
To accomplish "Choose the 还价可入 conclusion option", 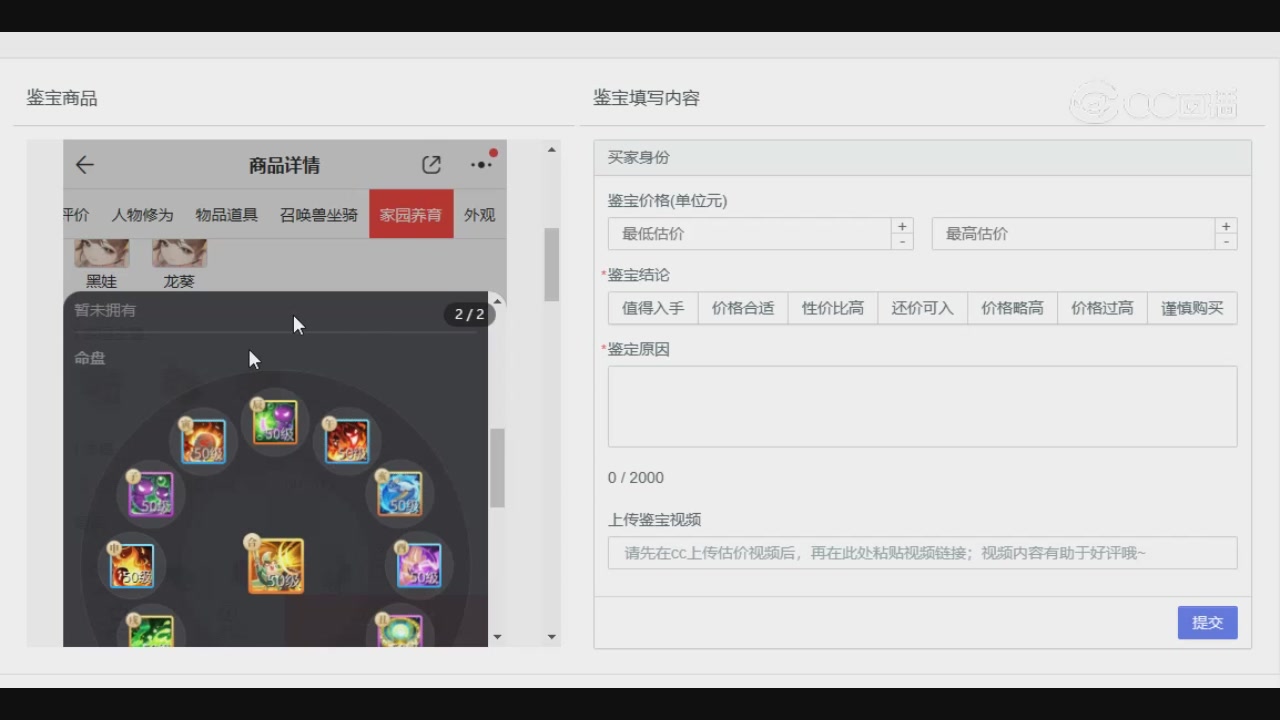I will [923, 308].
